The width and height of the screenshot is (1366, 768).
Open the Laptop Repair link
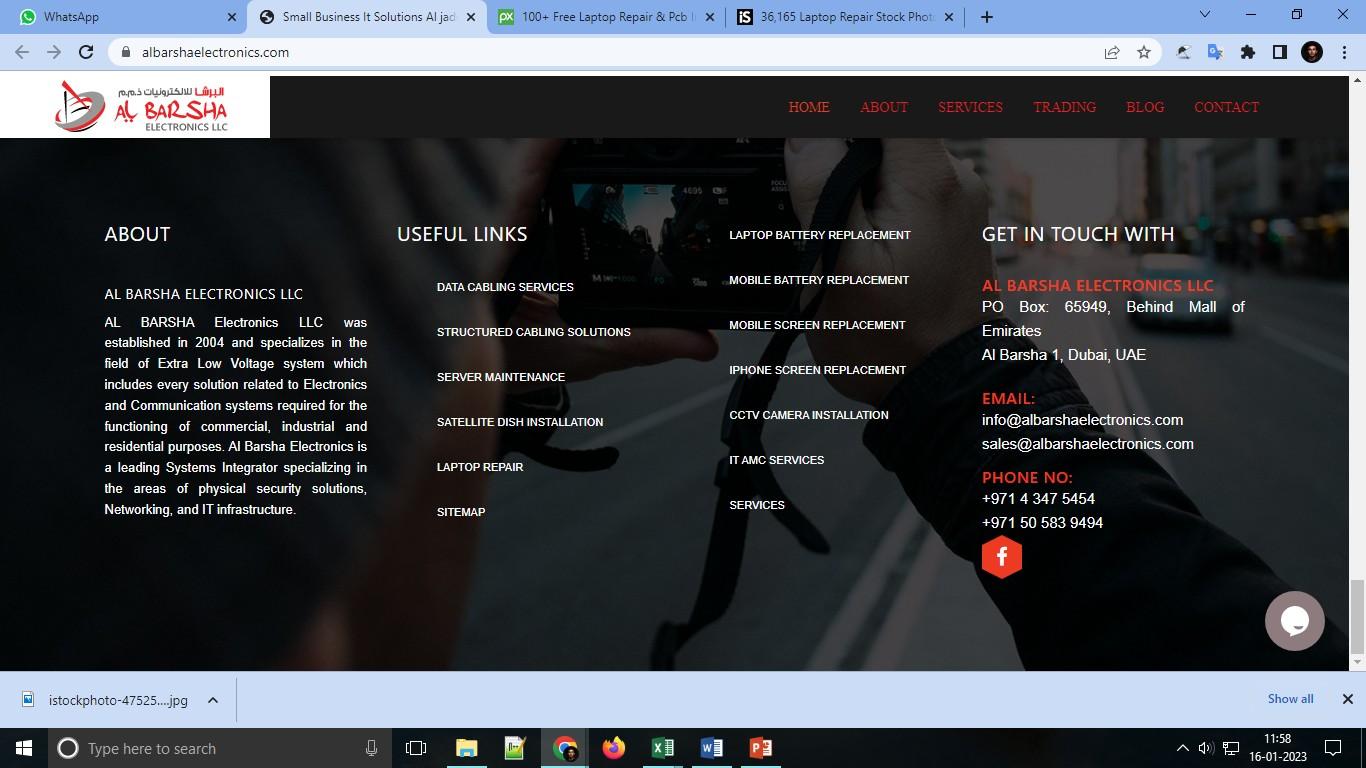coord(480,467)
